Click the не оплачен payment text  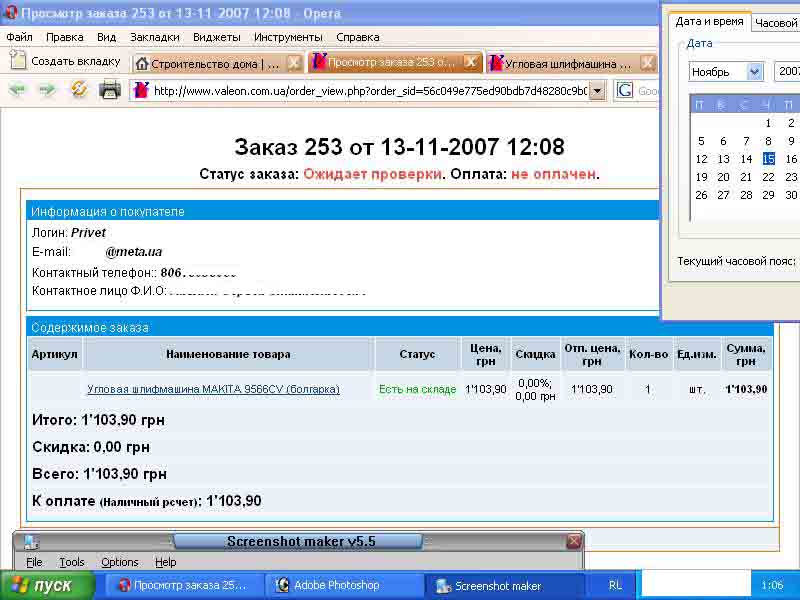(x=553, y=174)
